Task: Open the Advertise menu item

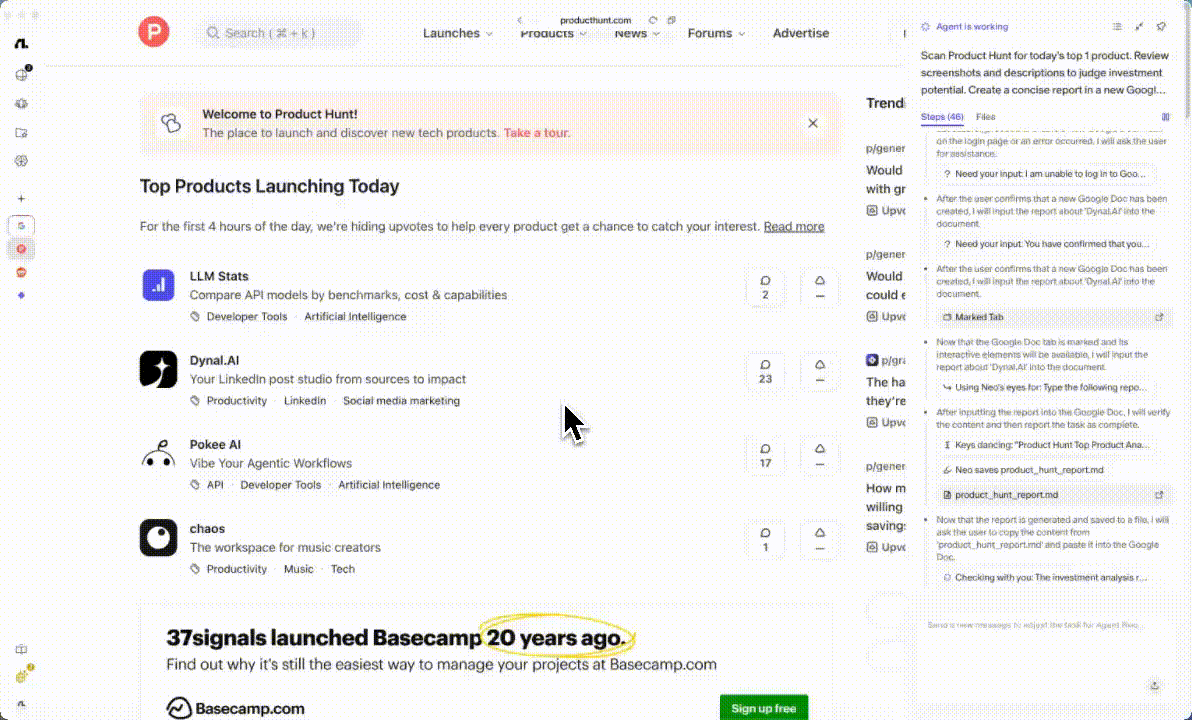Action: pyautogui.click(x=800, y=33)
